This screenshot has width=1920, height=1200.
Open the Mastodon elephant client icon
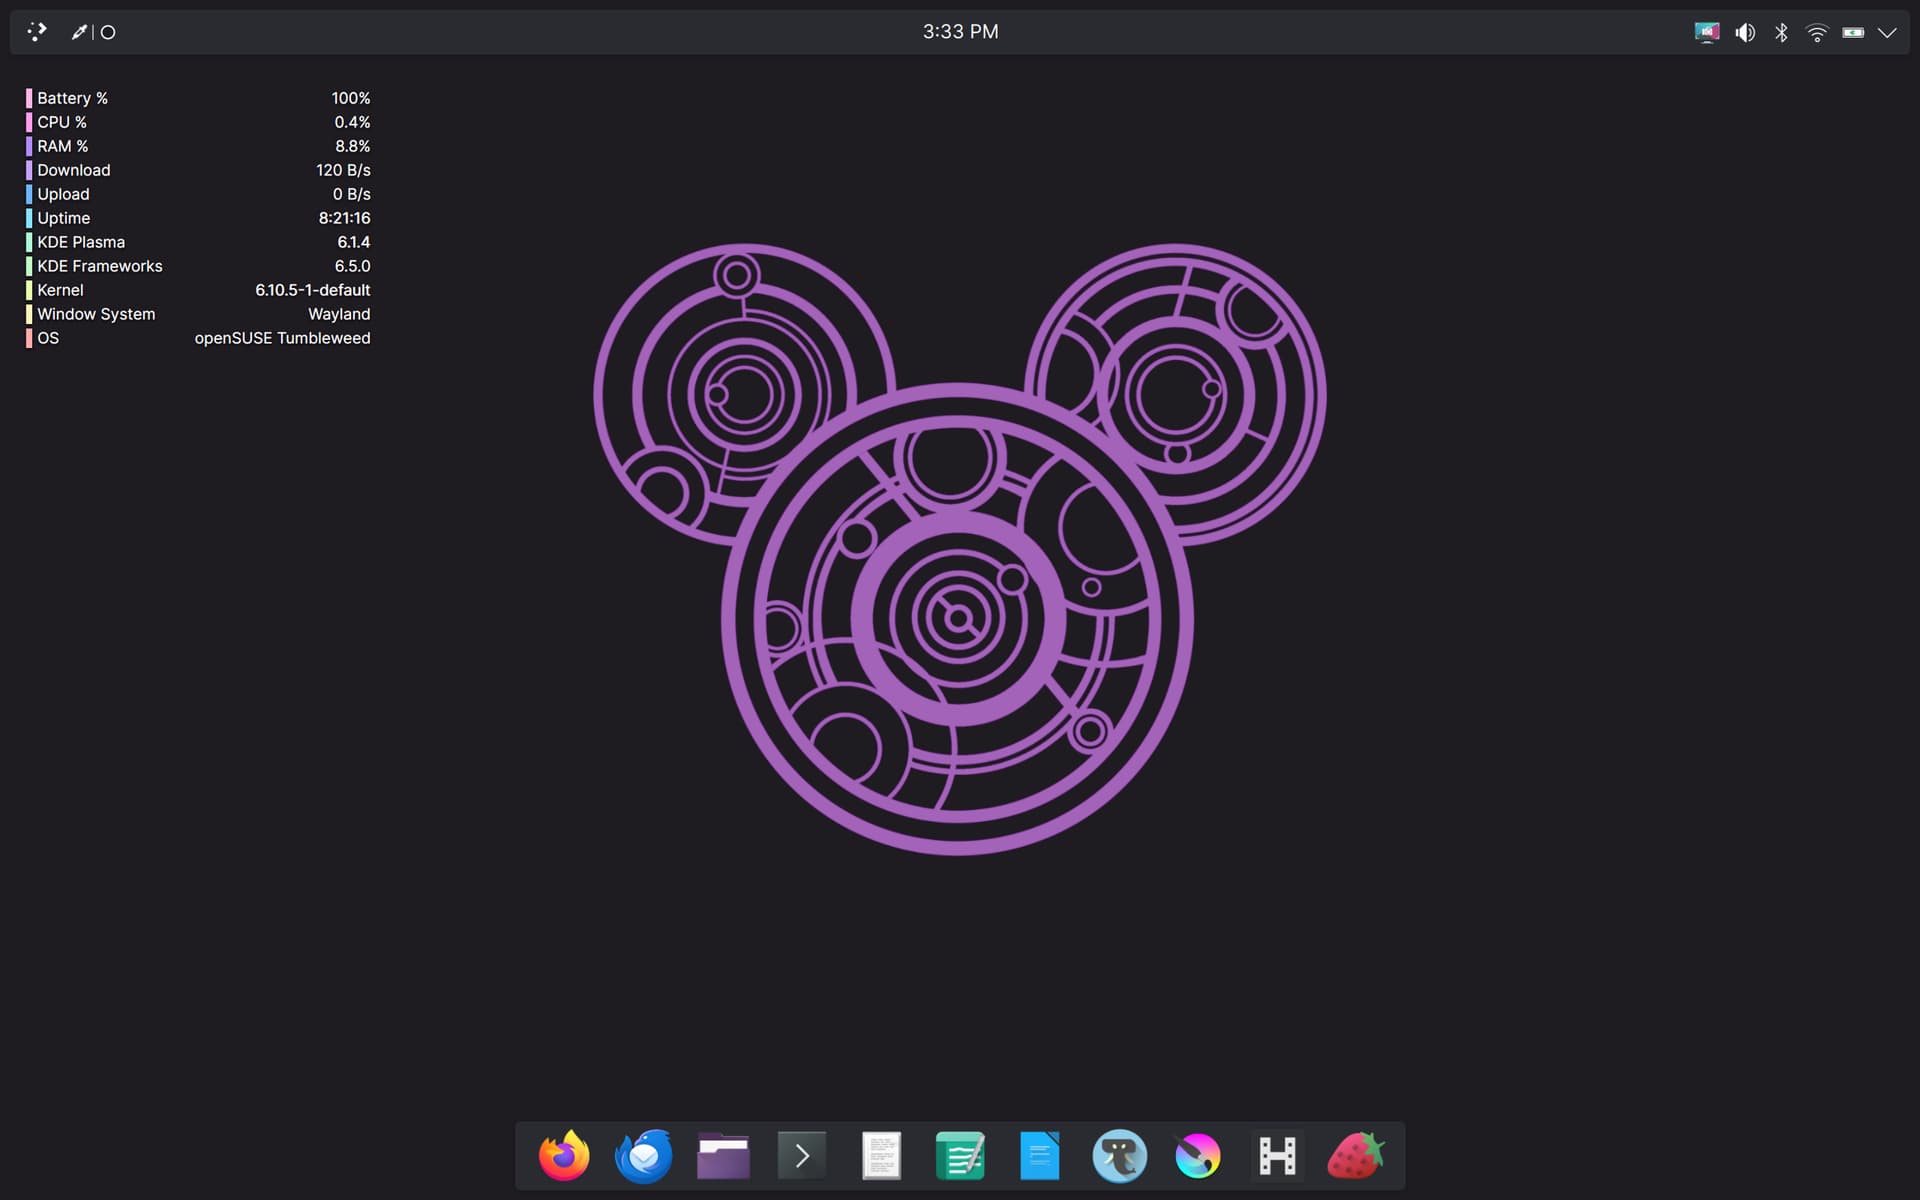(1119, 1156)
